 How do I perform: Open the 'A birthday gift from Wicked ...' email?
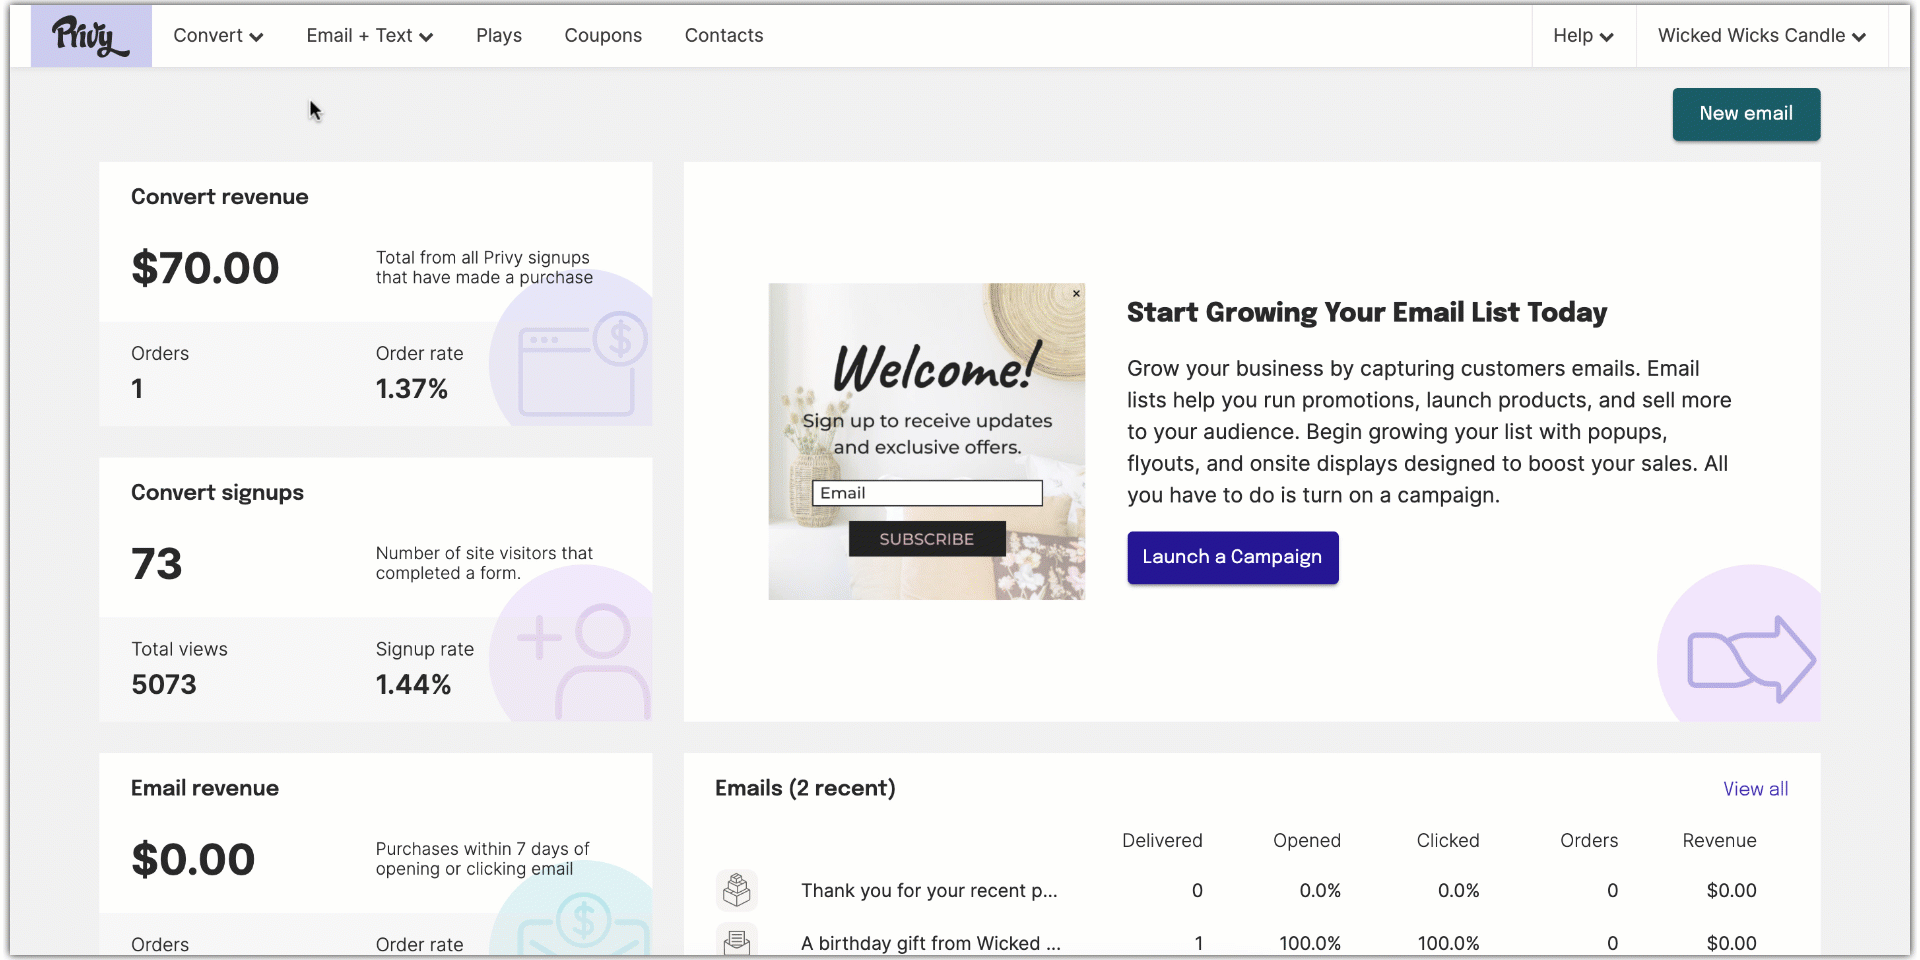(931, 943)
